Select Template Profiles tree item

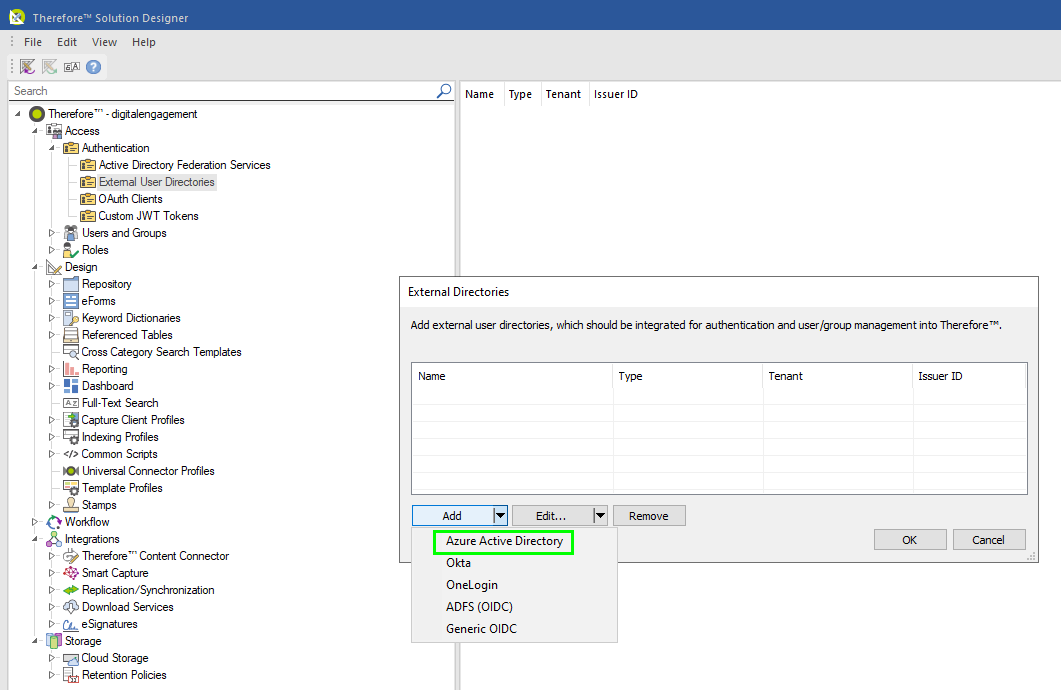[122, 488]
